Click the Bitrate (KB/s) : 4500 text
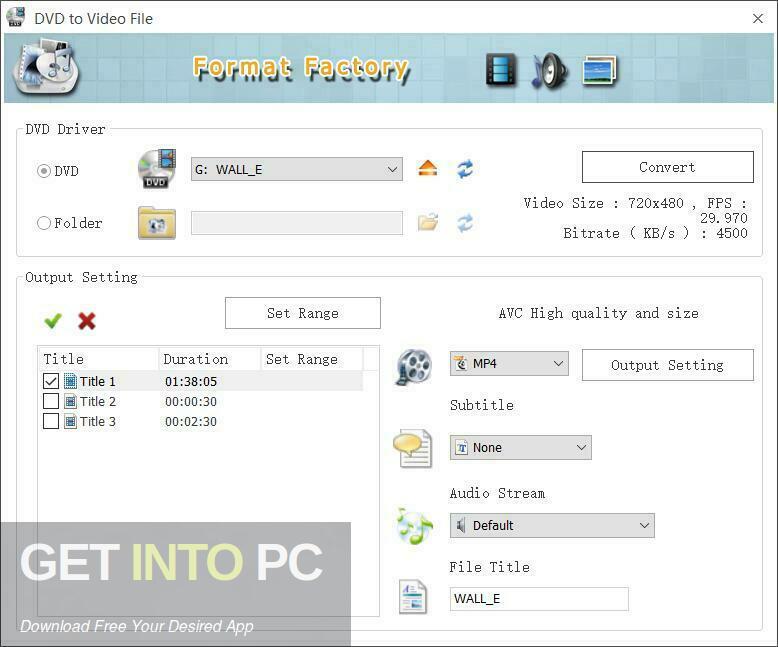This screenshot has height=647, width=778. pos(655,233)
